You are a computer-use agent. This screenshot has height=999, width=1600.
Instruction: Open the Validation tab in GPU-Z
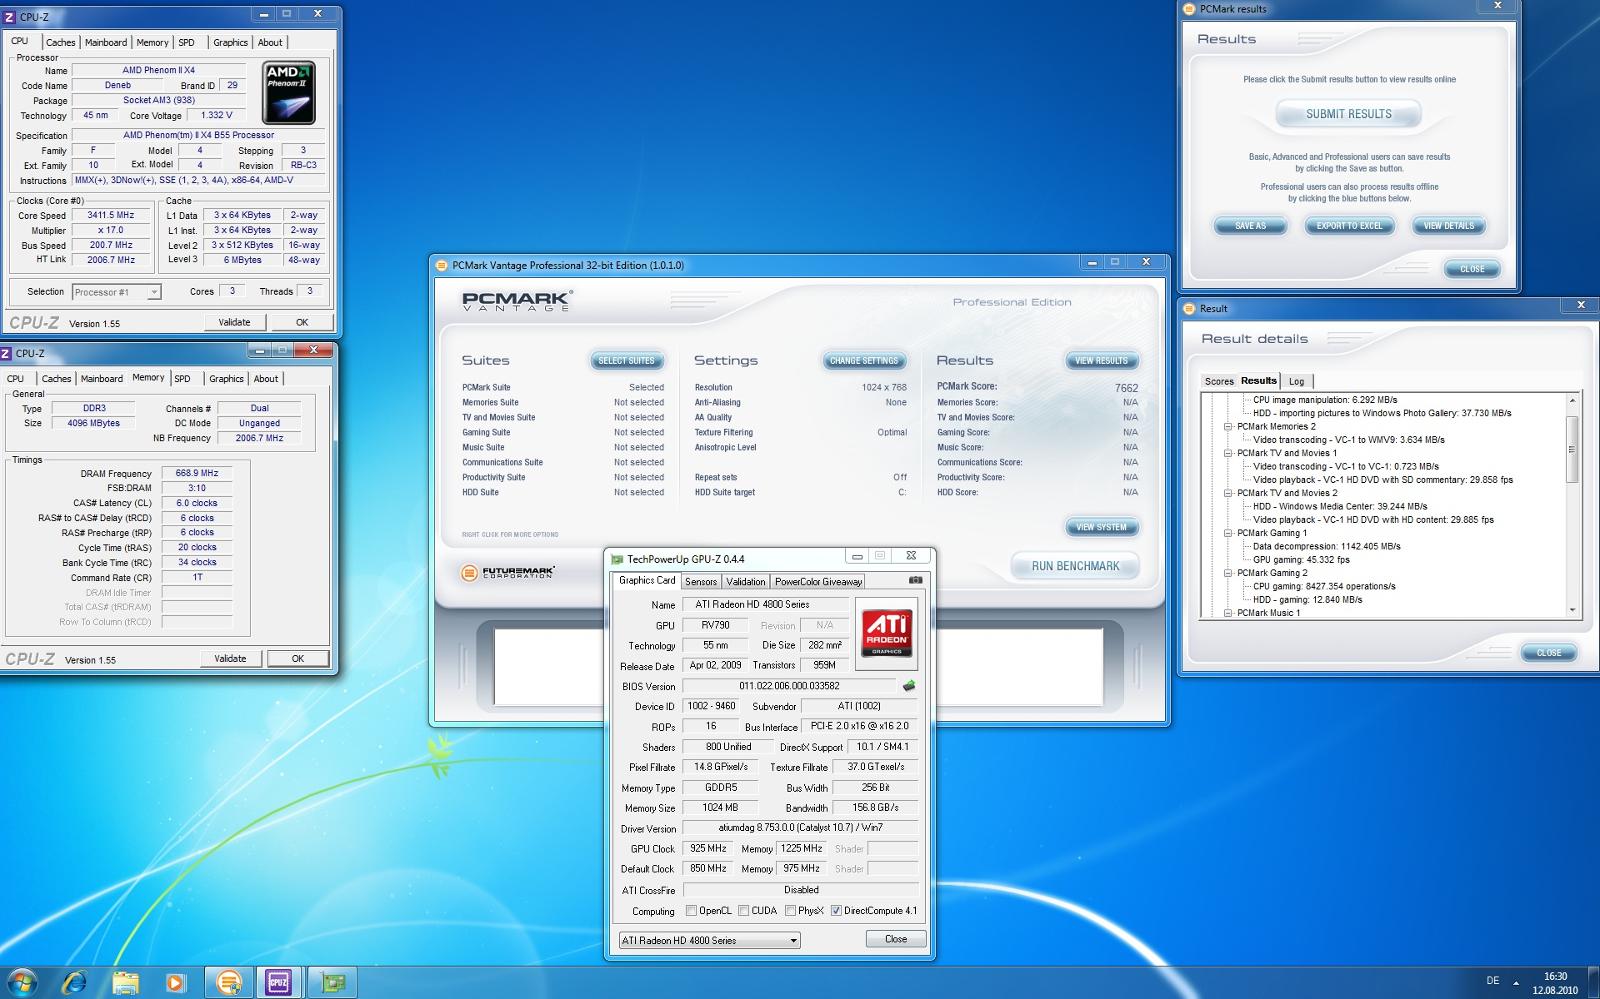coord(745,581)
